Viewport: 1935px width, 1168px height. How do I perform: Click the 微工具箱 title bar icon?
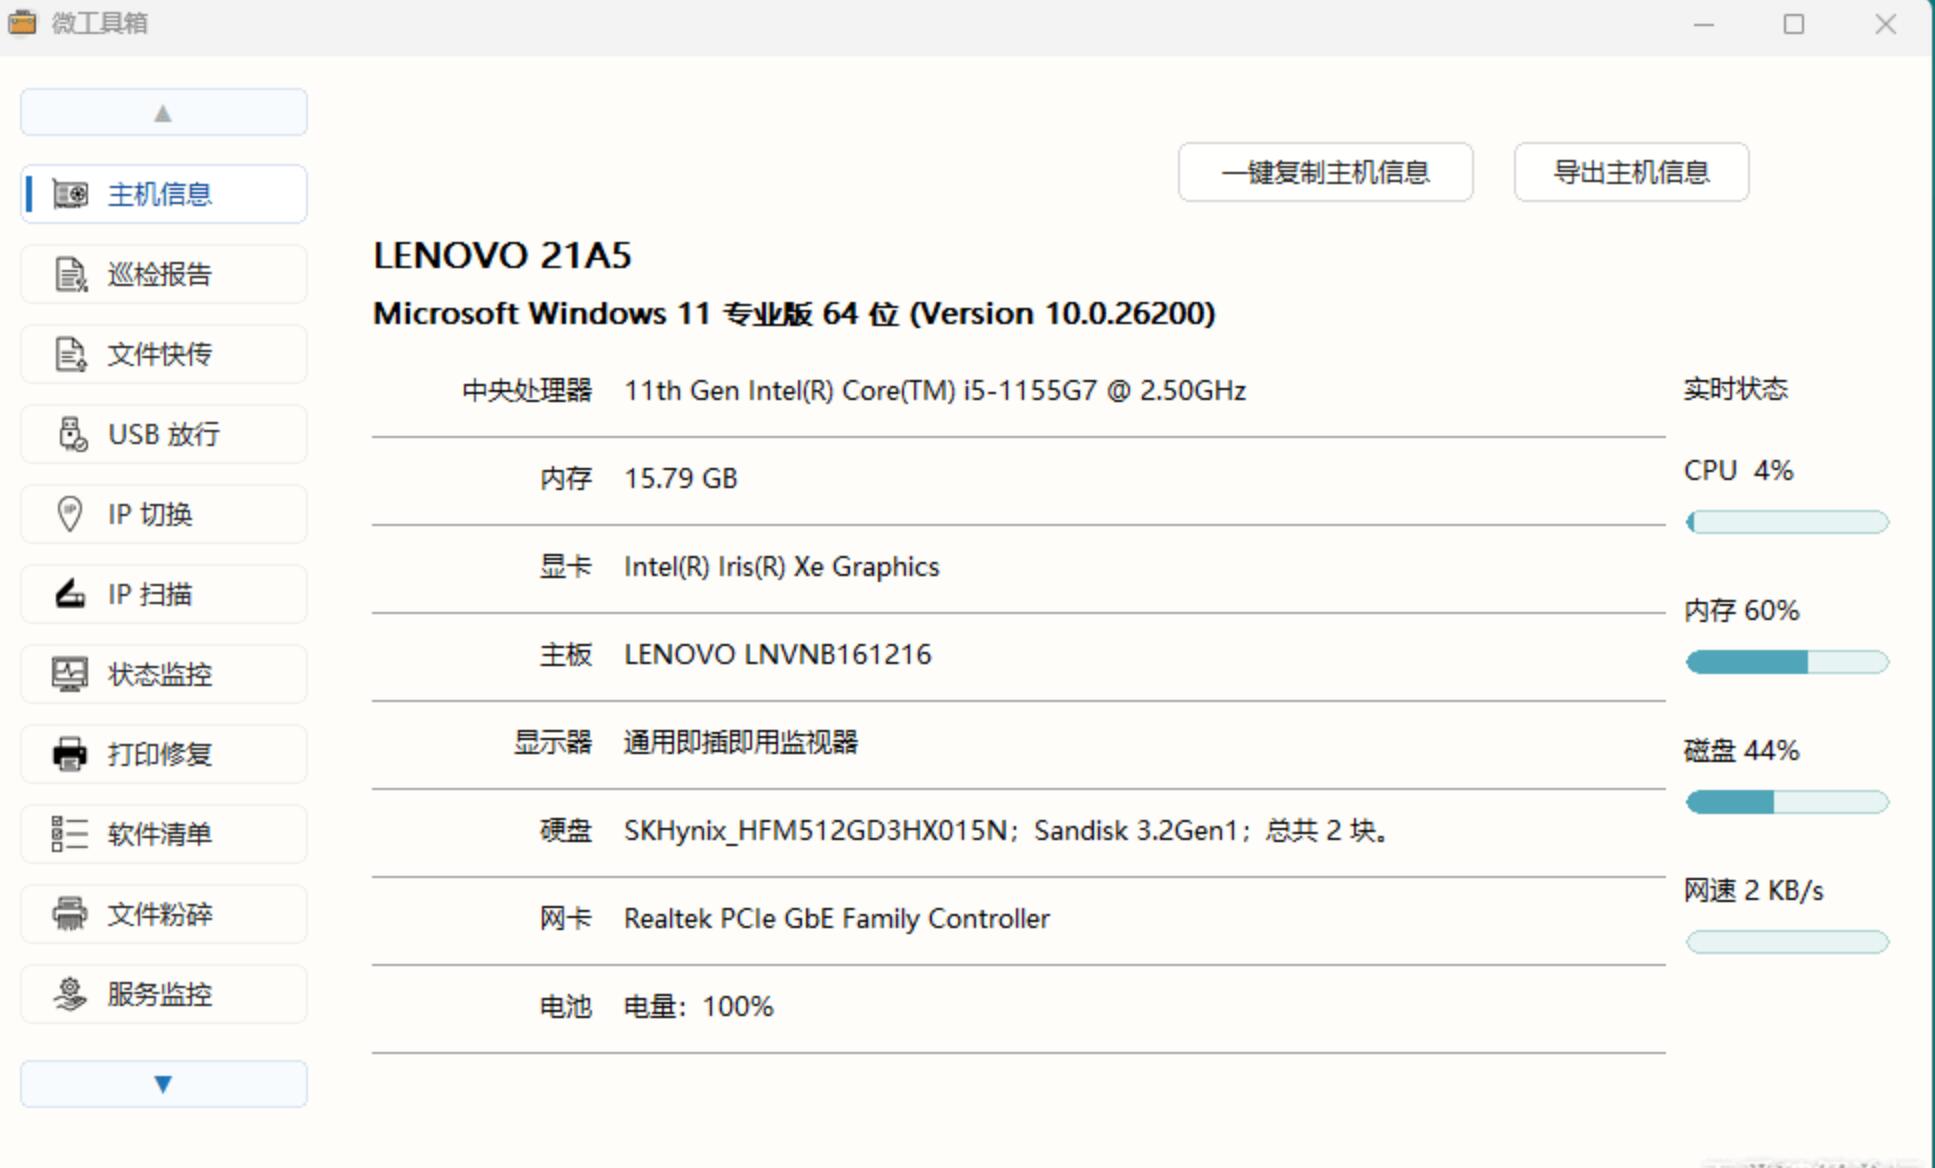point(22,22)
